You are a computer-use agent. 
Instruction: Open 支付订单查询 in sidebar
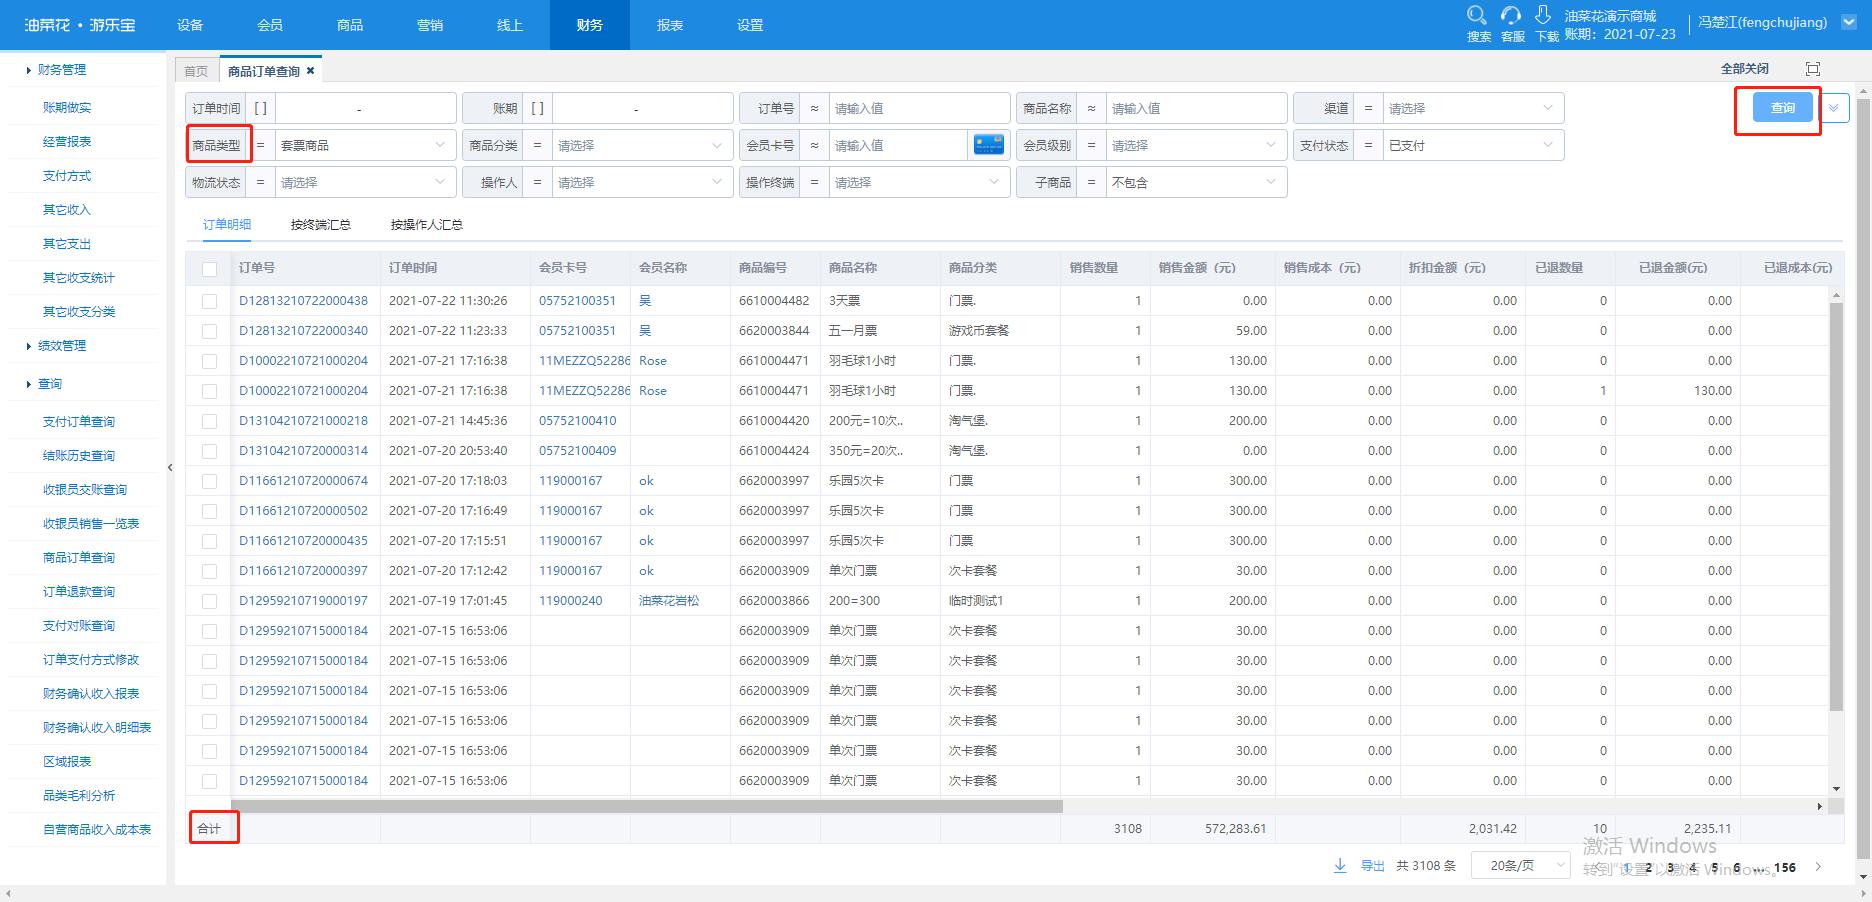point(79,422)
